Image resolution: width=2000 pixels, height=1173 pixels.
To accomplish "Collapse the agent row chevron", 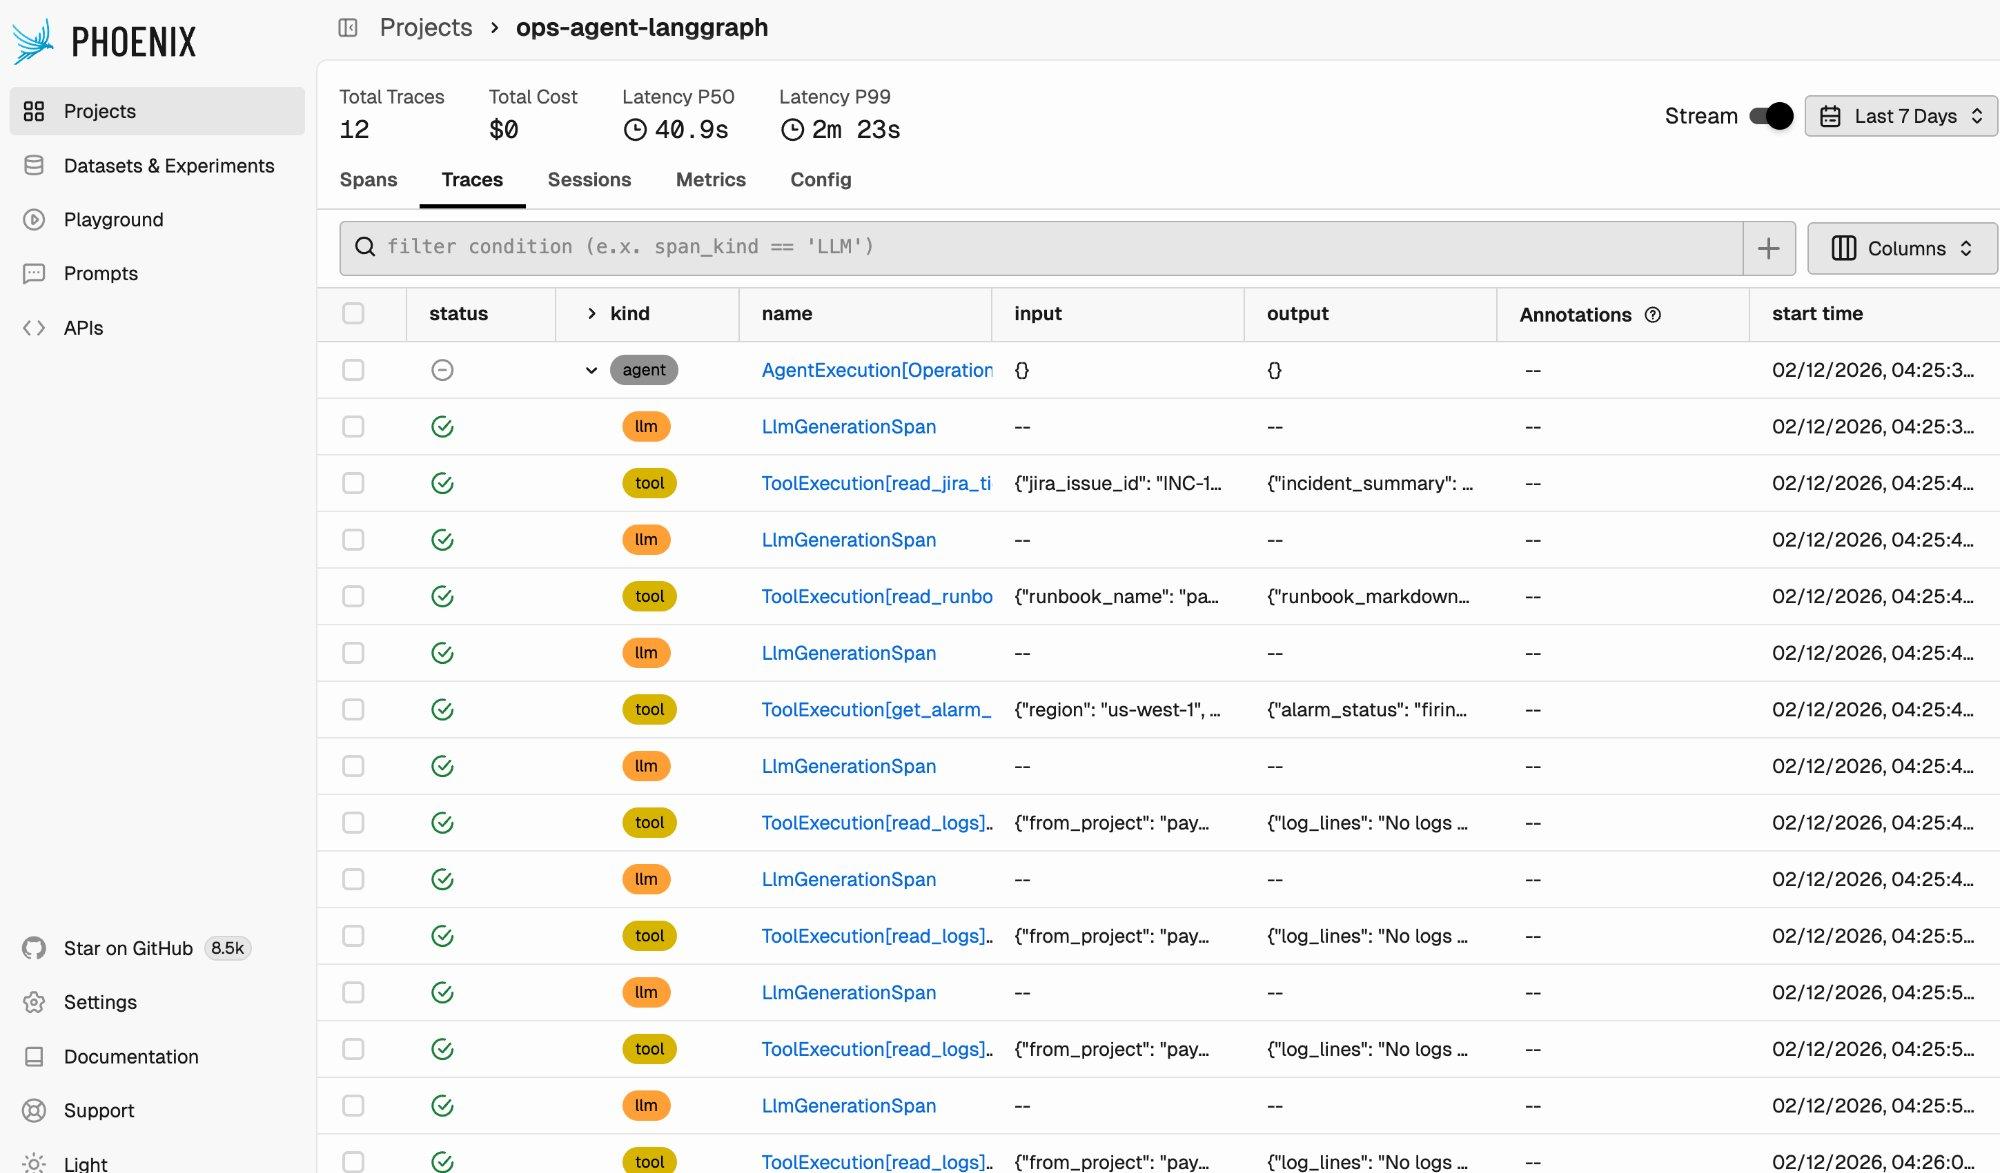I will 591,371.
